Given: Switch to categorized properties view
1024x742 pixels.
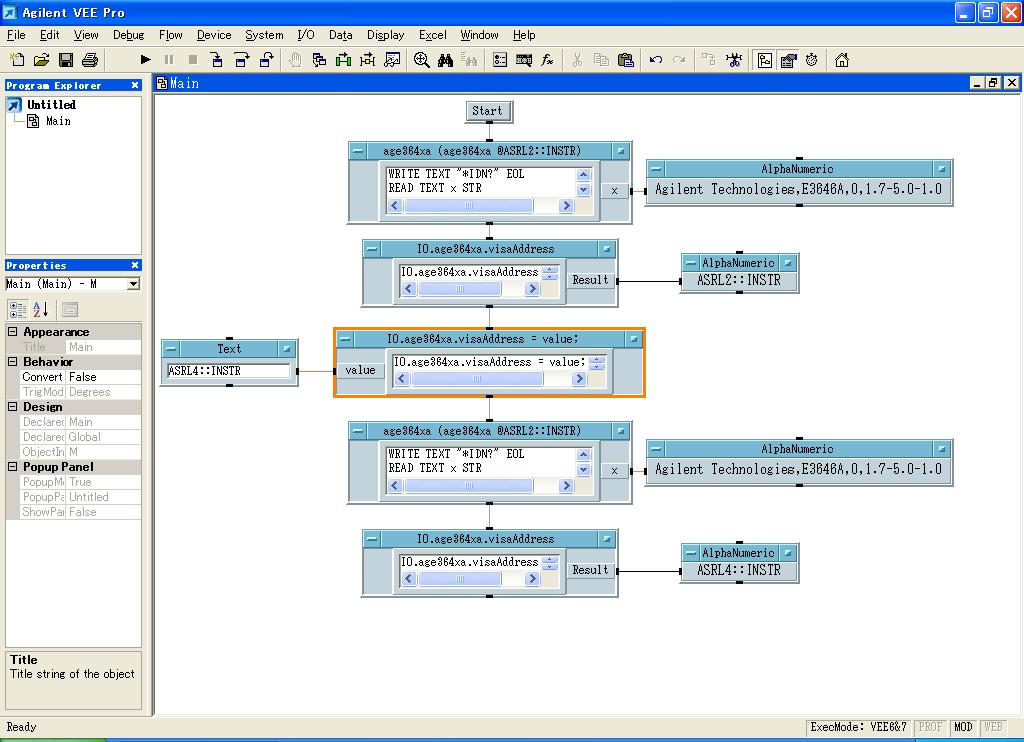Looking at the screenshot, I should (18, 310).
